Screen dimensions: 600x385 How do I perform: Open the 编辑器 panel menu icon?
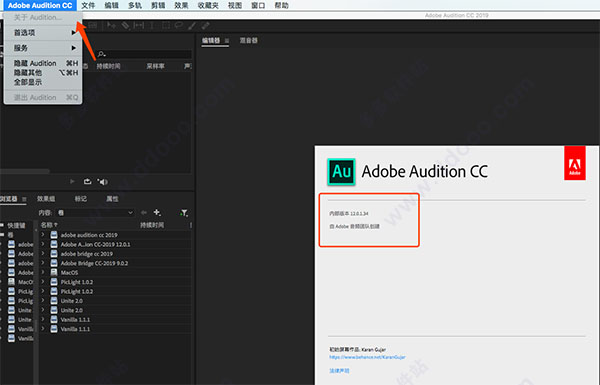(227, 41)
